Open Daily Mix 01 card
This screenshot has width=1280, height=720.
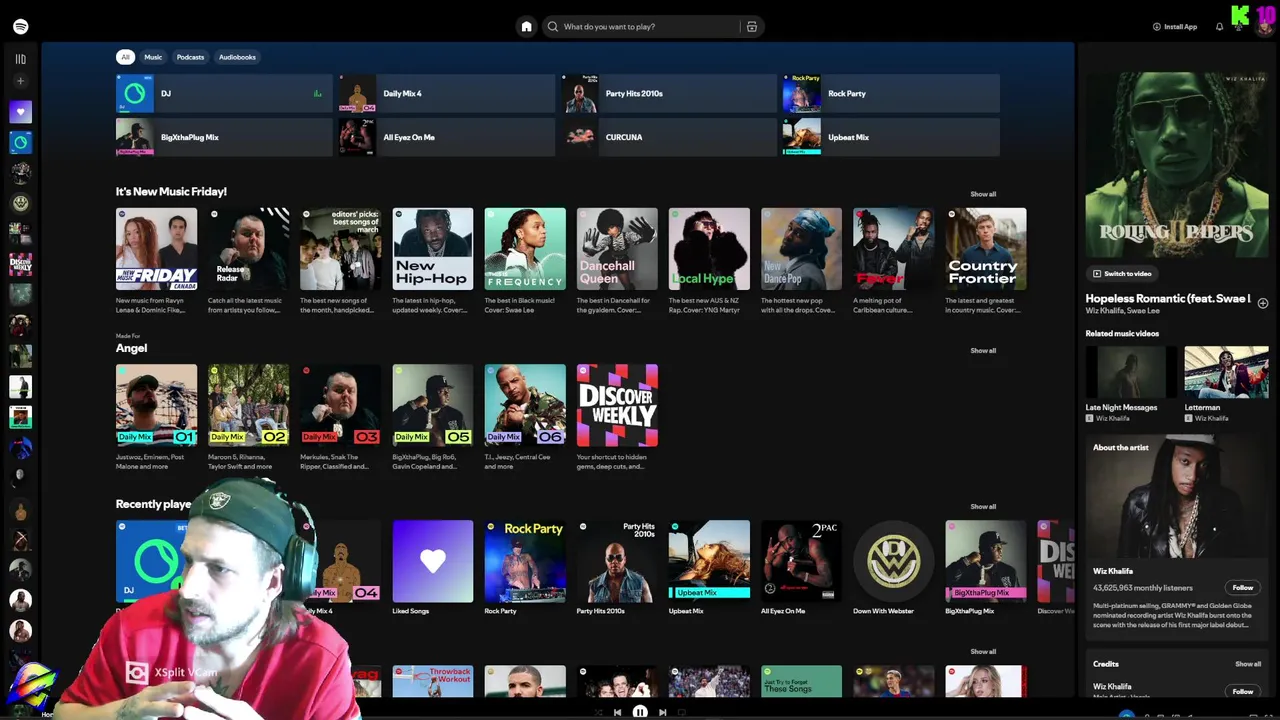[156, 405]
